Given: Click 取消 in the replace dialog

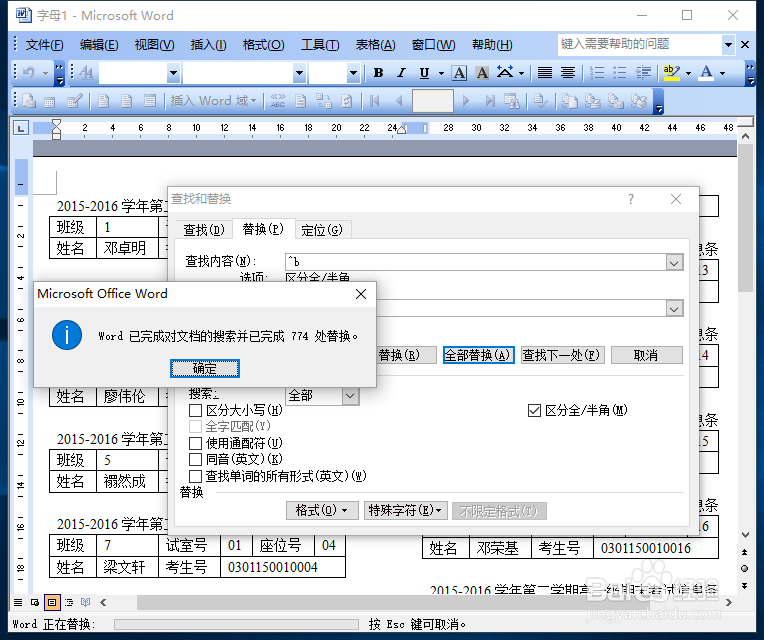Looking at the screenshot, I should click(x=647, y=355).
